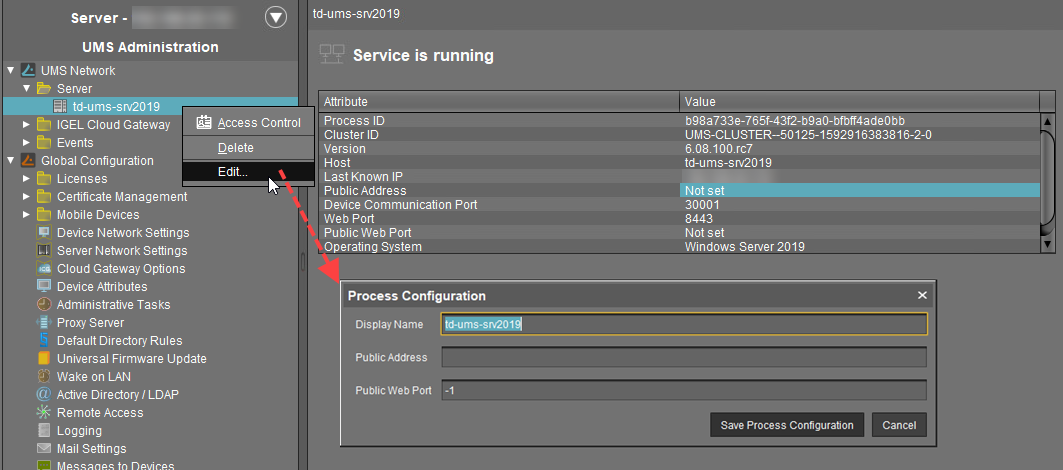Choose Edit... from the context menu

[232, 172]
